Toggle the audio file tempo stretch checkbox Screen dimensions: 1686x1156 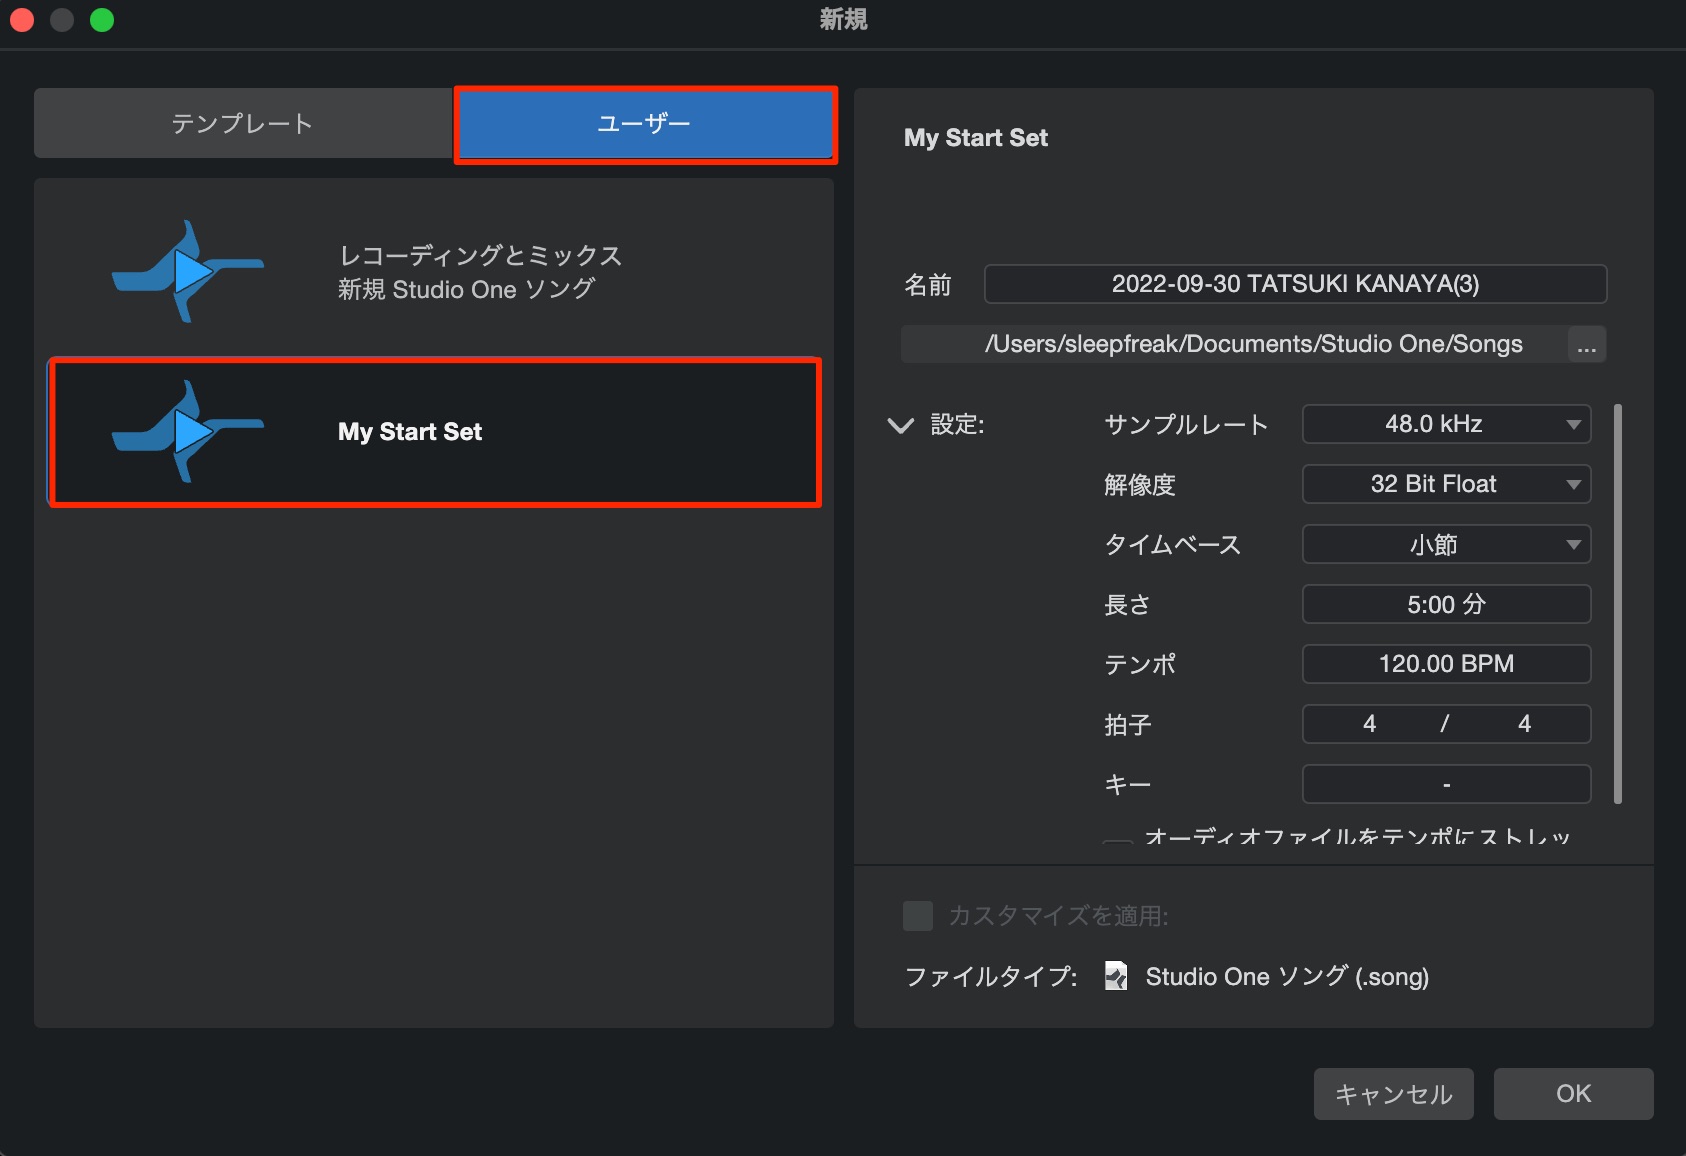[x=1118, y=842]
